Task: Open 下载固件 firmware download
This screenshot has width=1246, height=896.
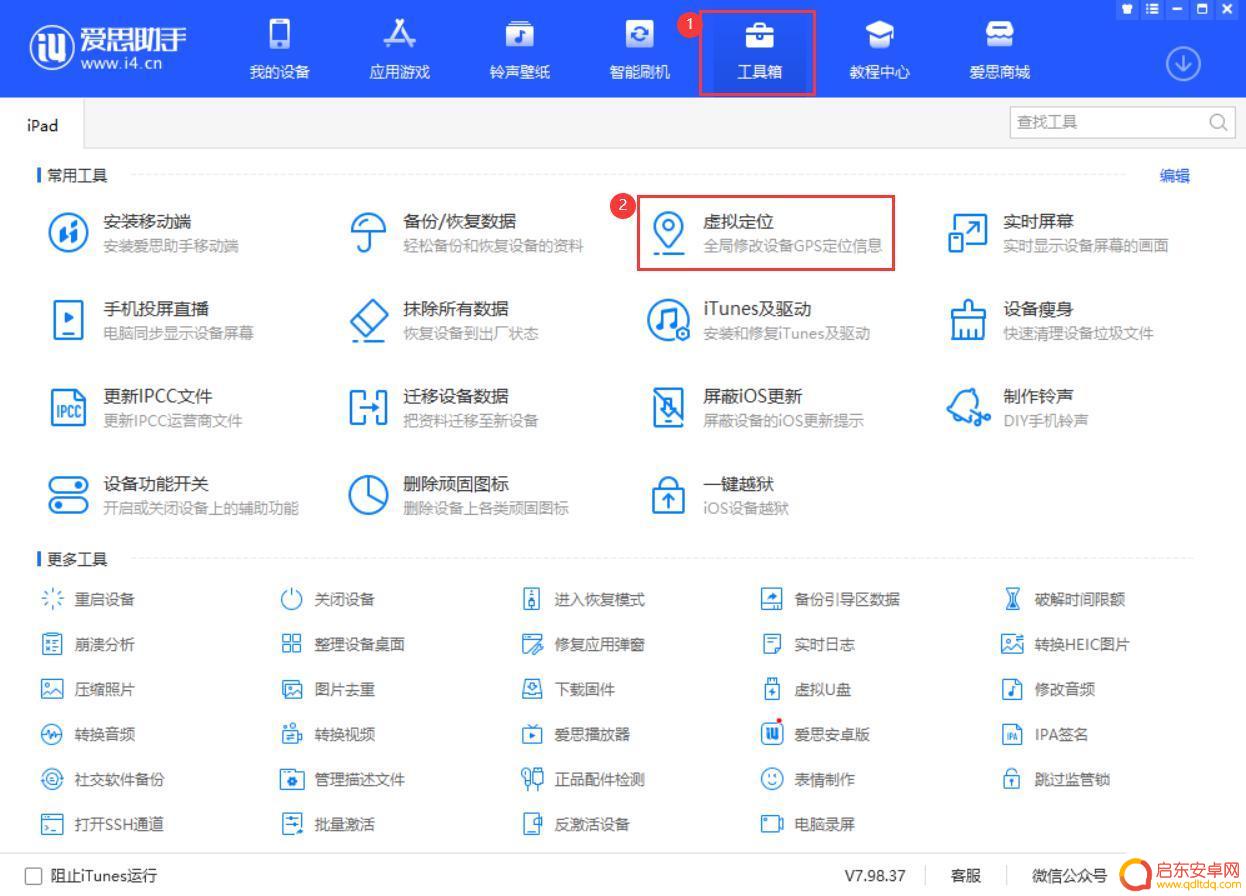Action: [x=568, y=689]
